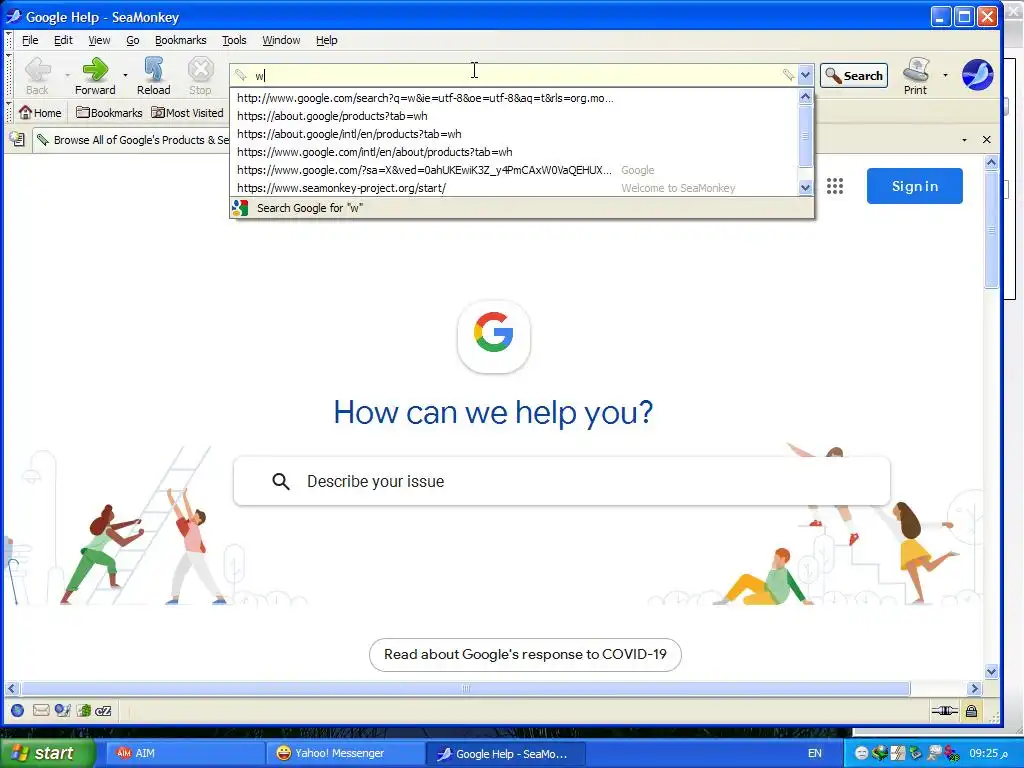The height and width of the screenshot is (768, 1024).
Task: Click the Google G logo
Action: click(x=494, y=332)
